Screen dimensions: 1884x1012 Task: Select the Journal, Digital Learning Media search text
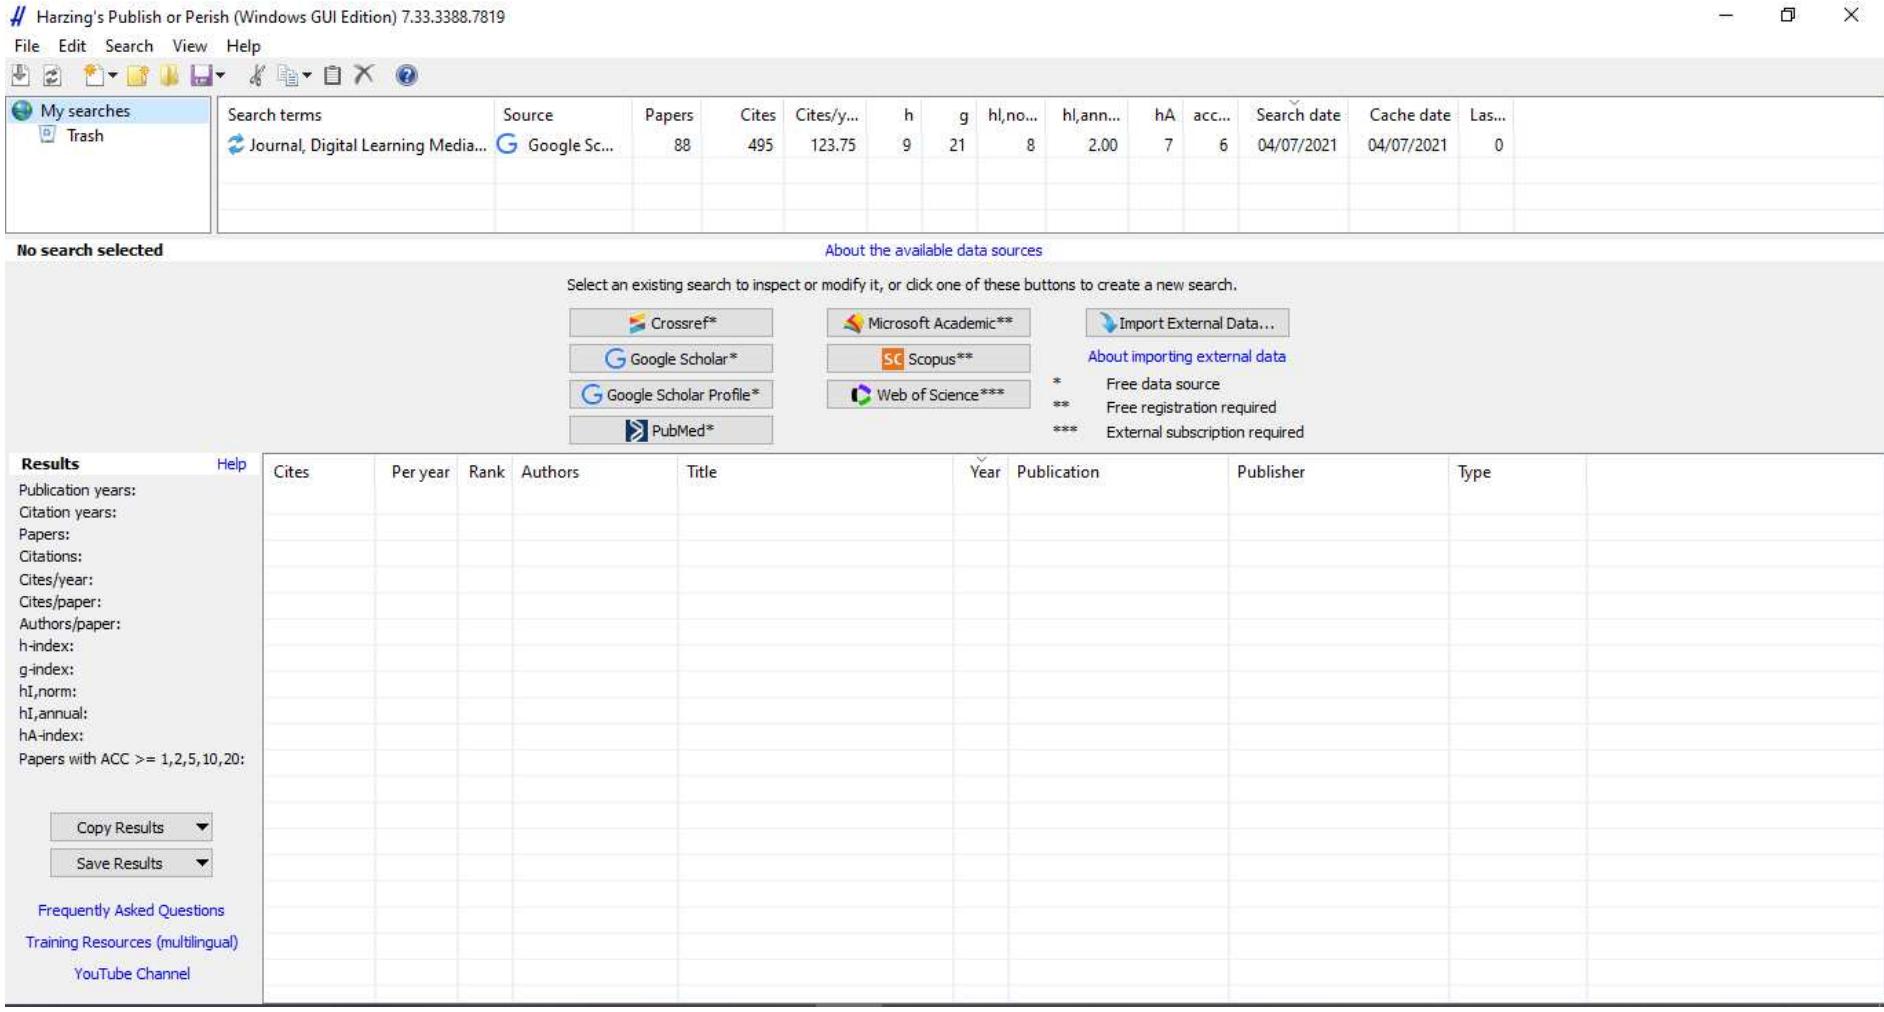(x=368, y=145)
